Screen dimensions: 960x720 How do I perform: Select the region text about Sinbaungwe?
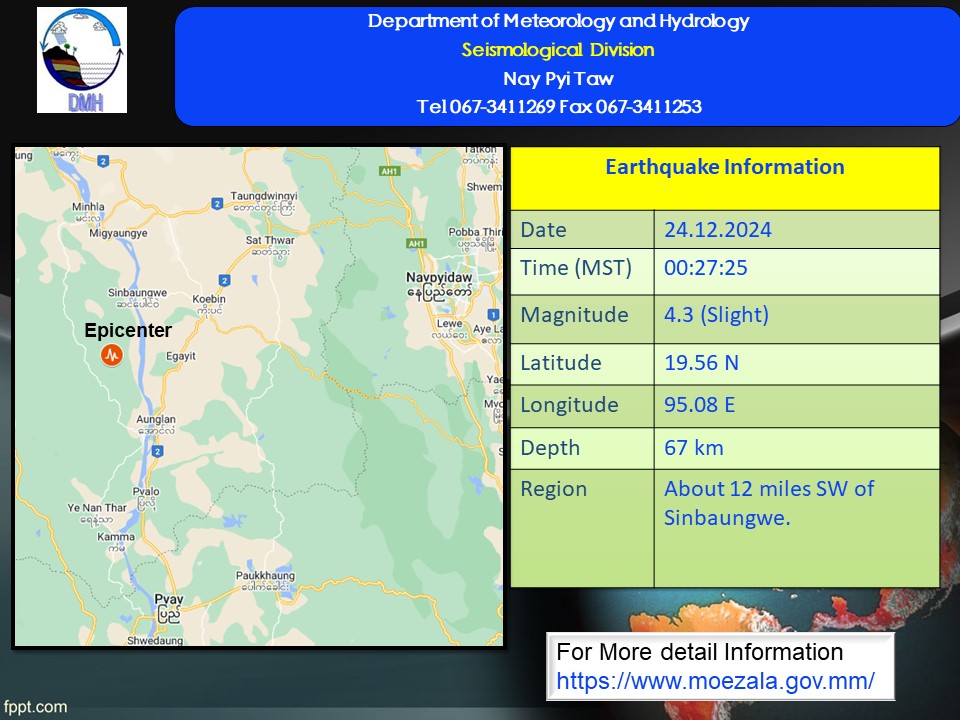pyautogui.click(x=768, y=503)
